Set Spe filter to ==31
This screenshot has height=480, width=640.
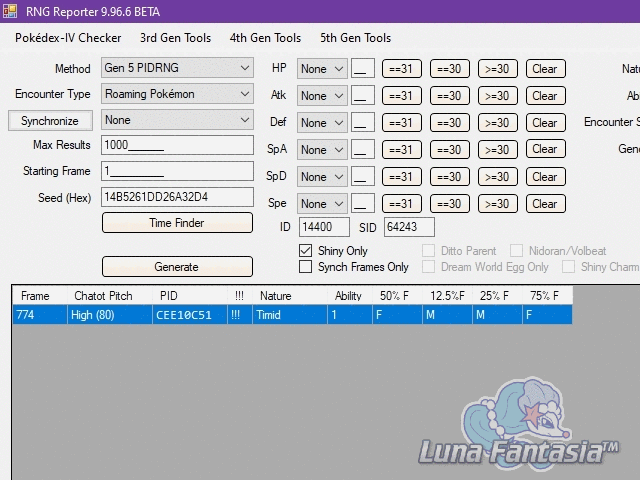[402, 204]
